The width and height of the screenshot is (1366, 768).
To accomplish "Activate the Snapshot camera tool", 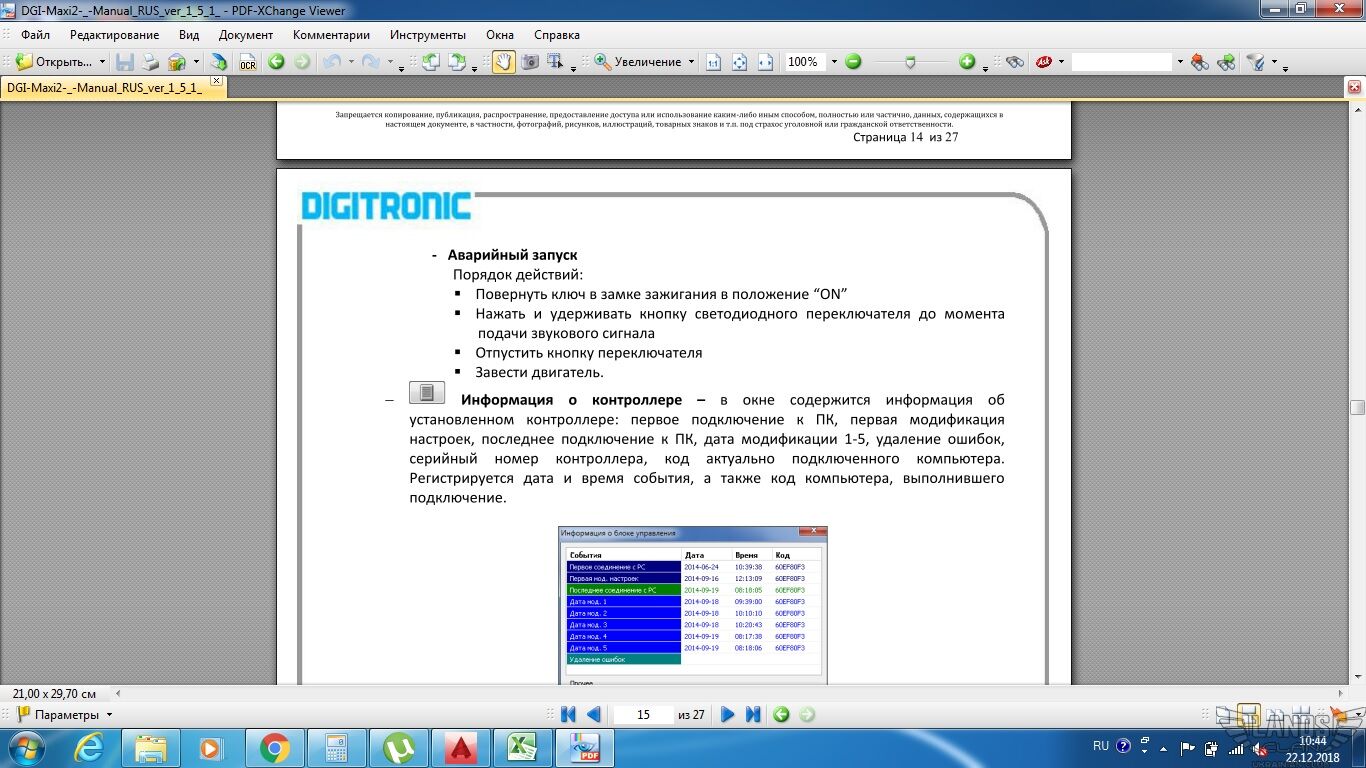I will [530, 62].
